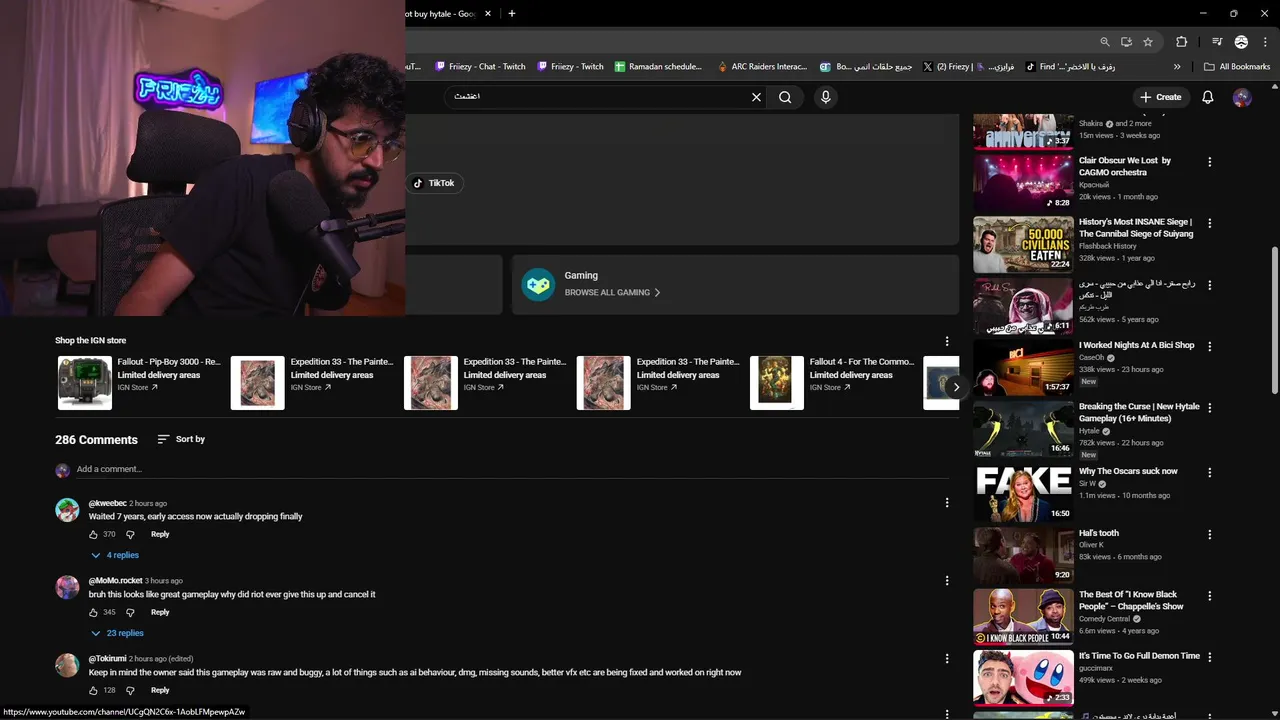Close the 'buy hytale - Google' browser tab
Screen dimensions: 1280x720
point(488,14)
